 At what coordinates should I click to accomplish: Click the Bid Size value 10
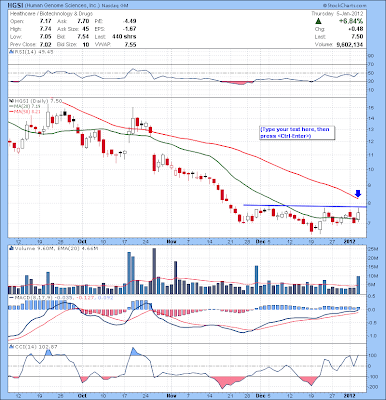tap(86, 44)
